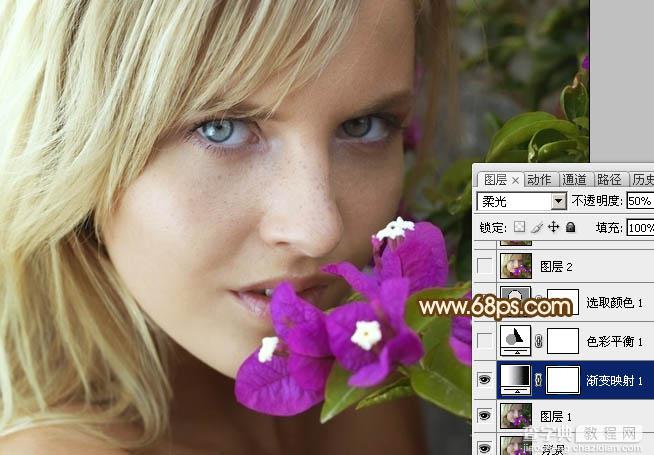Hide the 背景 layer at bottom
This screenshot has width=654, height=455.
pos(484,448)
